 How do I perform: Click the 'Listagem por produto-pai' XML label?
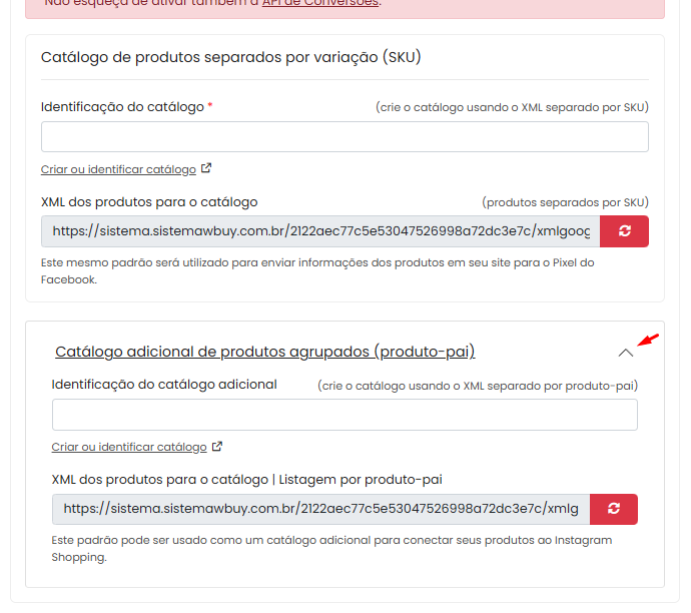tap(246, 479)
